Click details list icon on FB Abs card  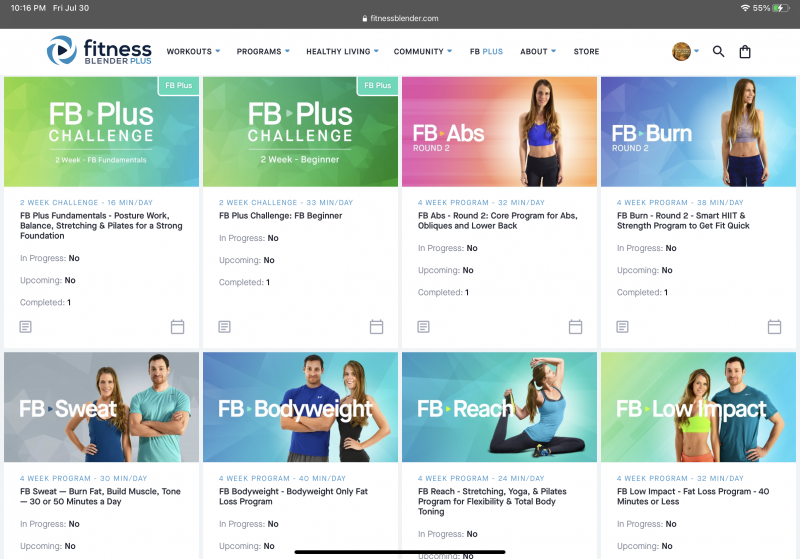tap(423, 326)
